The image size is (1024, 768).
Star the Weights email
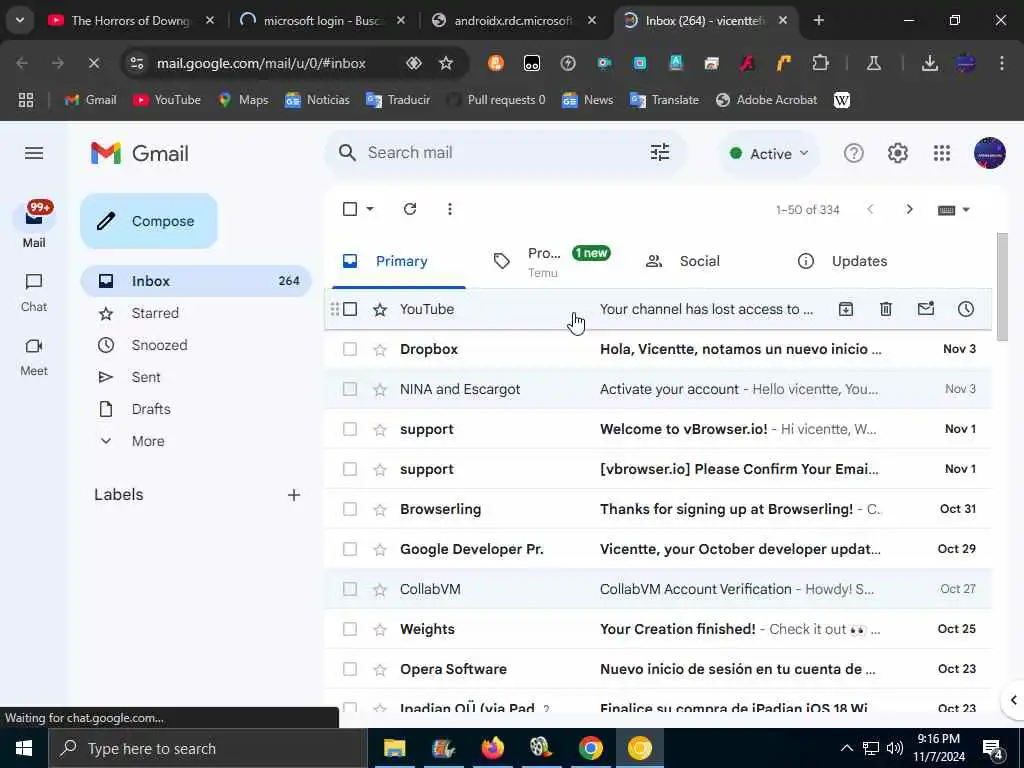point(379,629)
